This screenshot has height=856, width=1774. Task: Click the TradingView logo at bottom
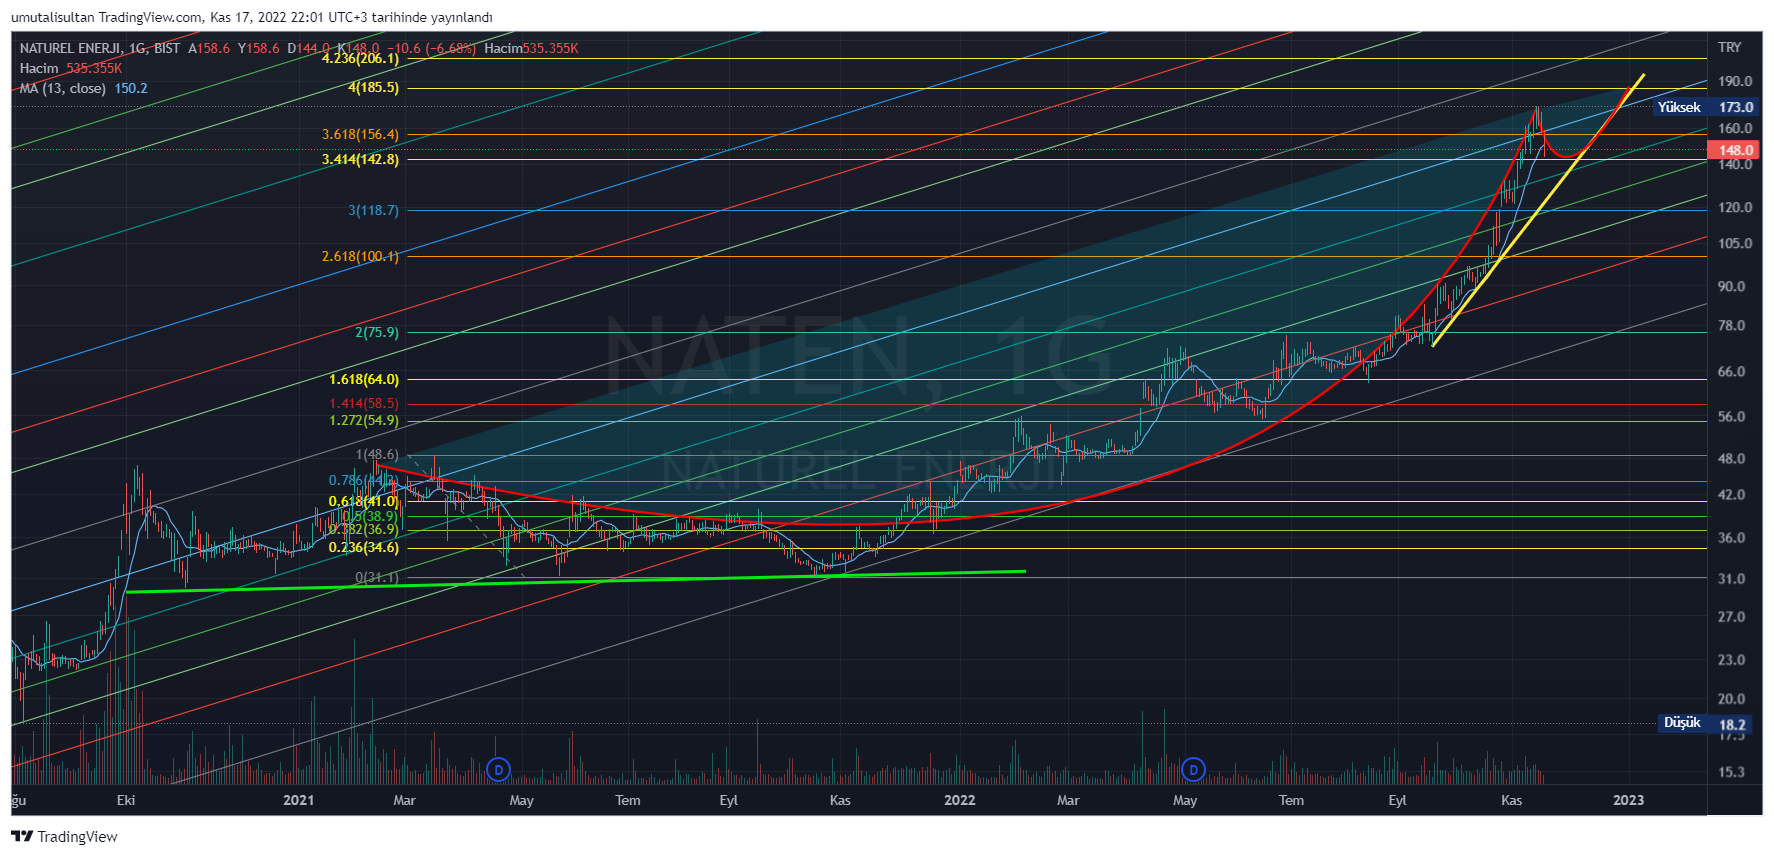(x=64, y=837)
